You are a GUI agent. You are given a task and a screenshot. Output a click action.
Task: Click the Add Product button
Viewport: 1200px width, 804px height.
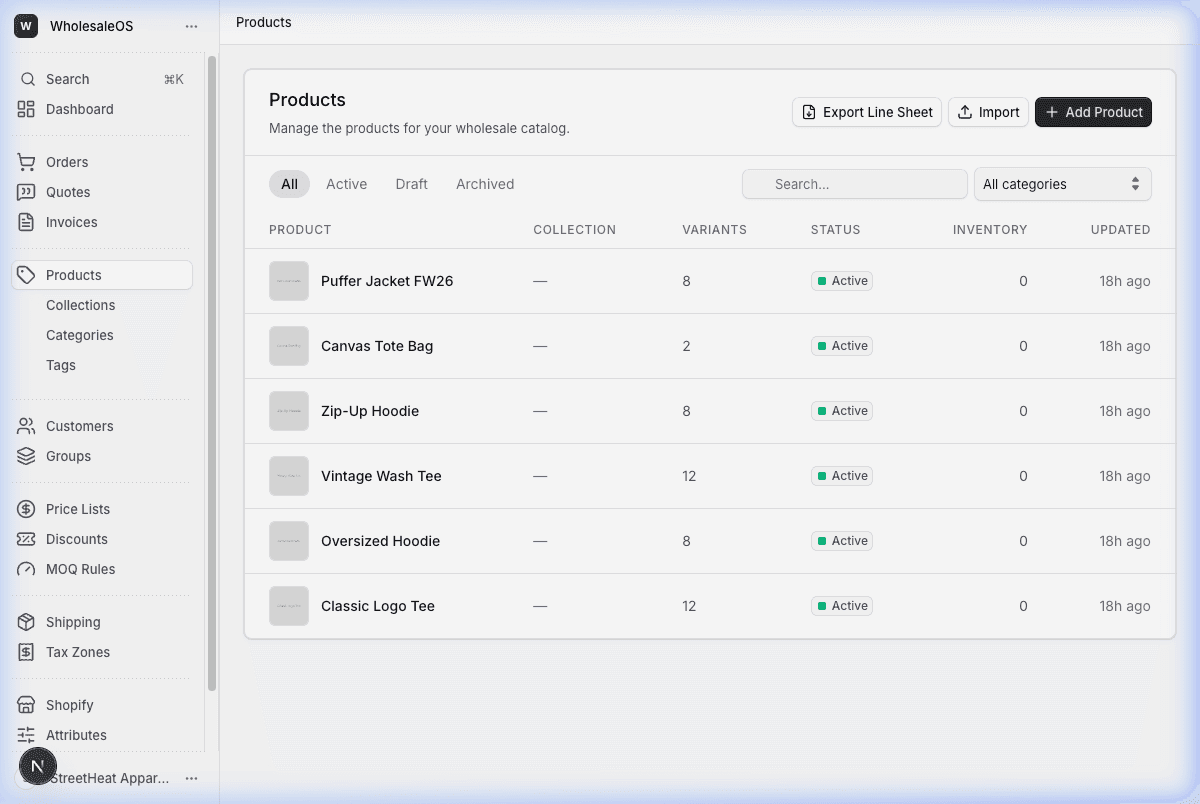coord(1093,112)
